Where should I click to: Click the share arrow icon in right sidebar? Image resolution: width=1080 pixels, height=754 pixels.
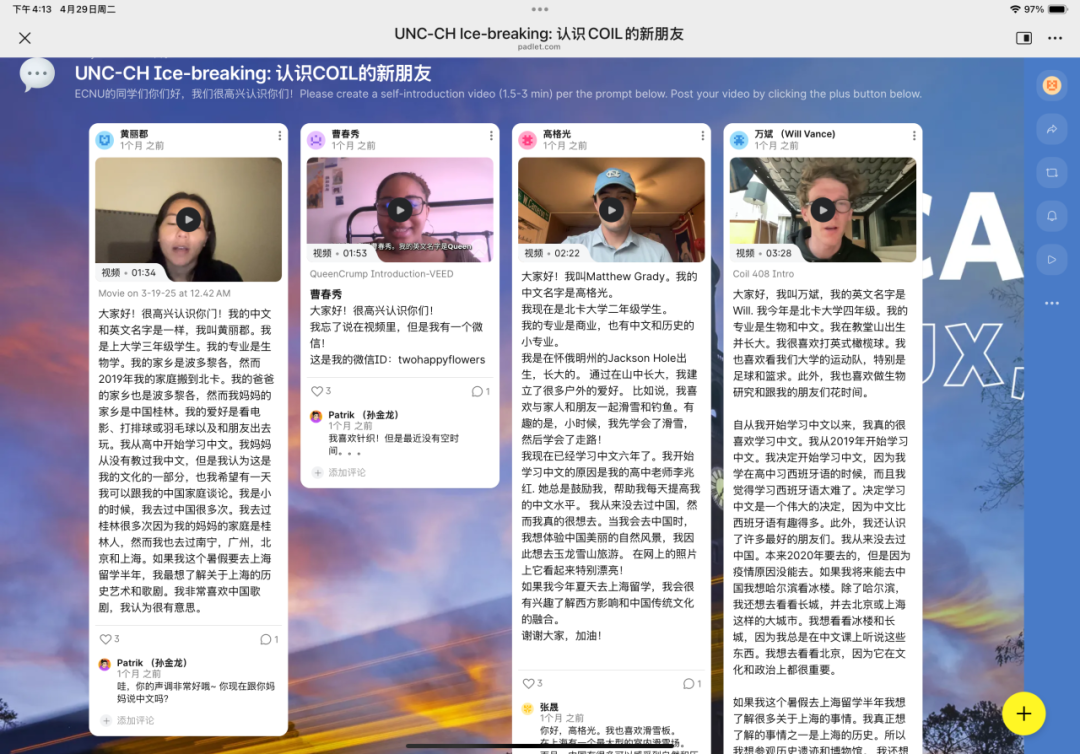(x=1051, y=129)
